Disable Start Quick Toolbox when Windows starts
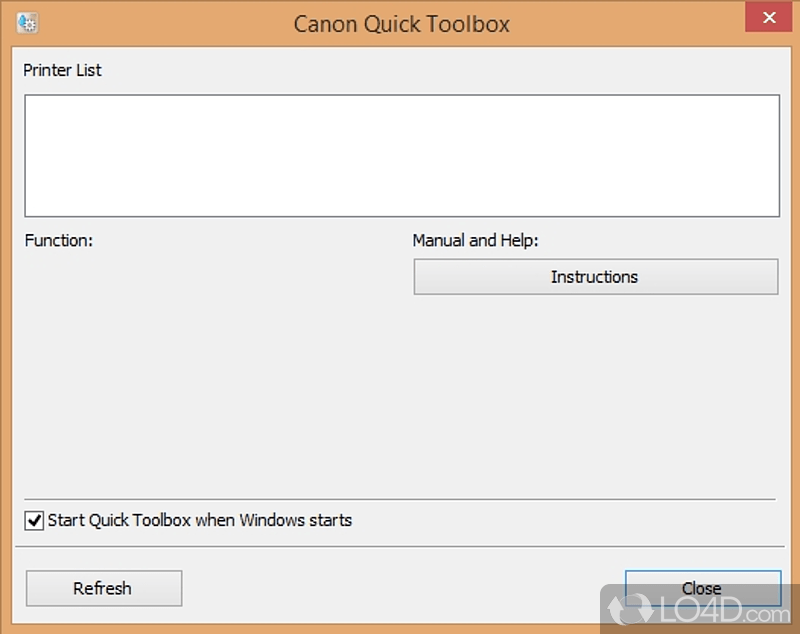The width and height of the screenshot is (800, 634). [x=33, y=520]
